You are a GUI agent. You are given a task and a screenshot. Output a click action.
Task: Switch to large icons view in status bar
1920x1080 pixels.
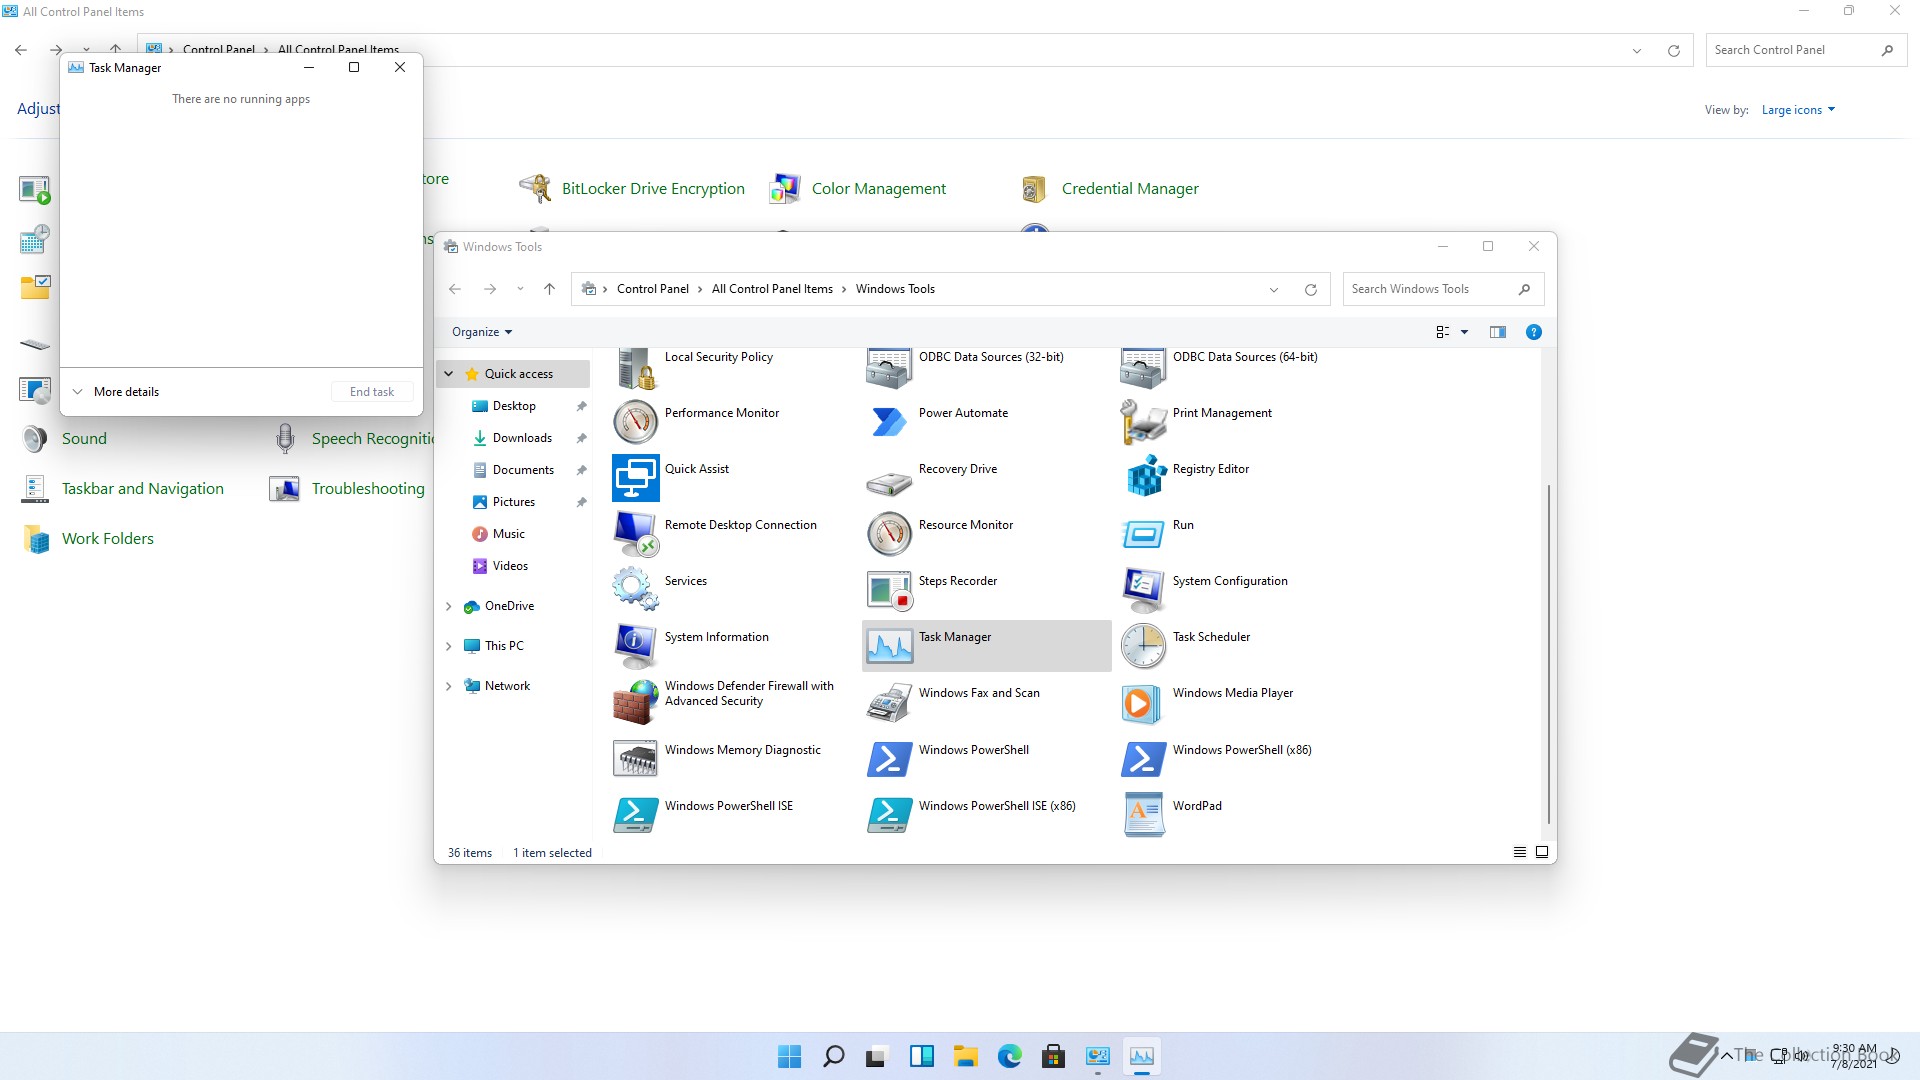tap(1542, 852)
